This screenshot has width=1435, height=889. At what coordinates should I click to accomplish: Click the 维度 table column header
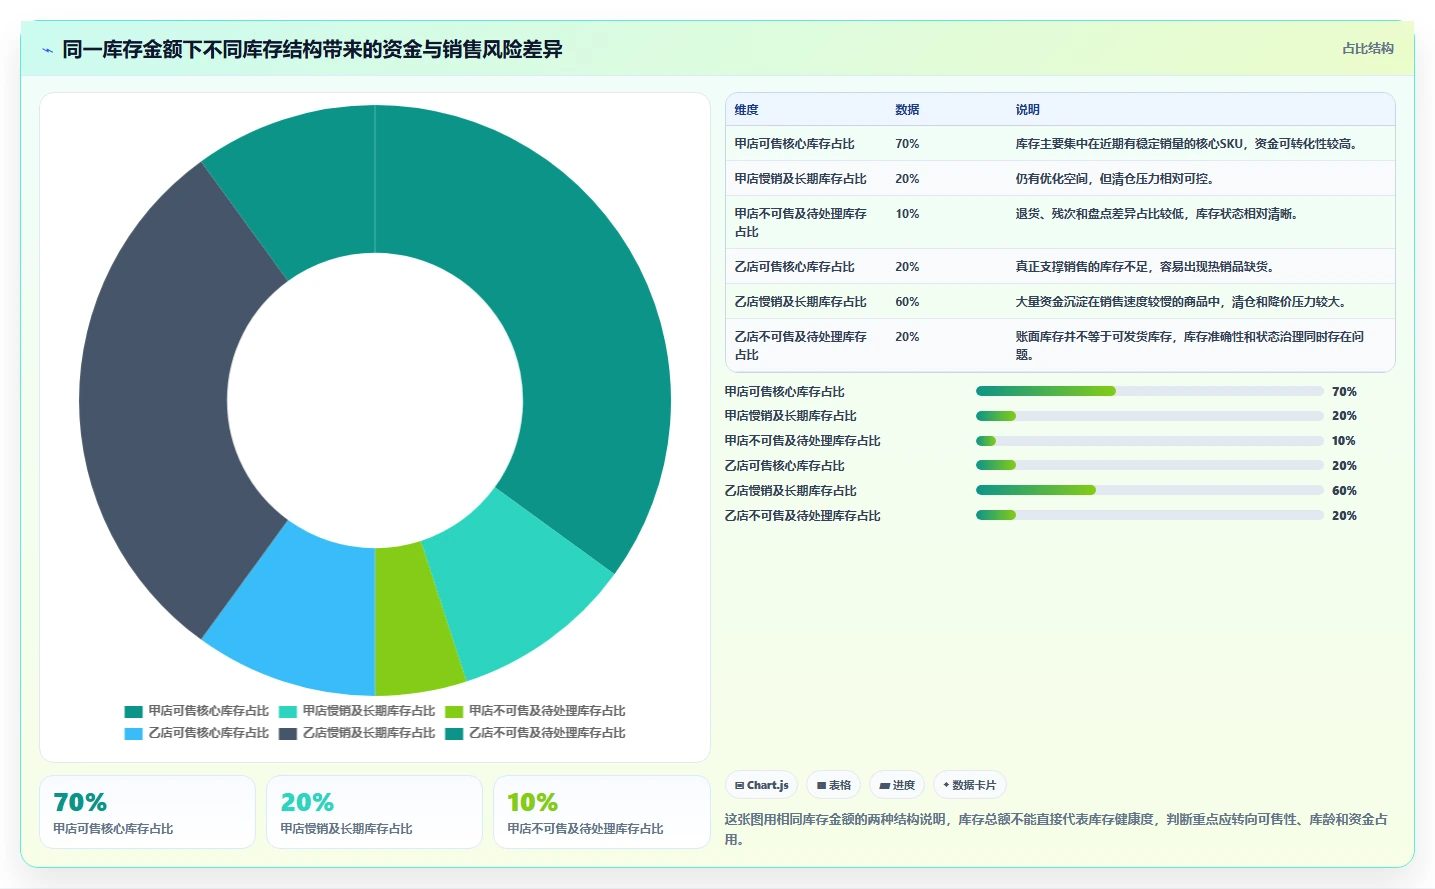click(x=746, y=110)
